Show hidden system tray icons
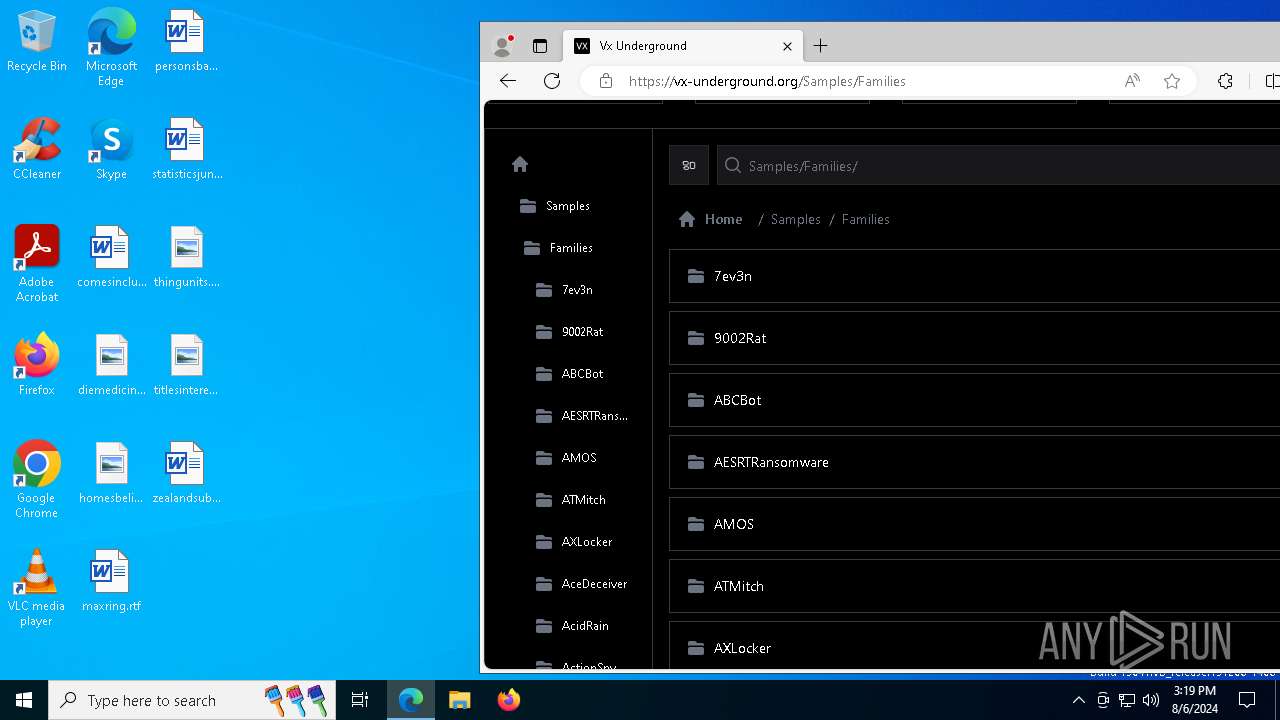This screenshot has height=720, width=1280. [x=1078, y=700]
